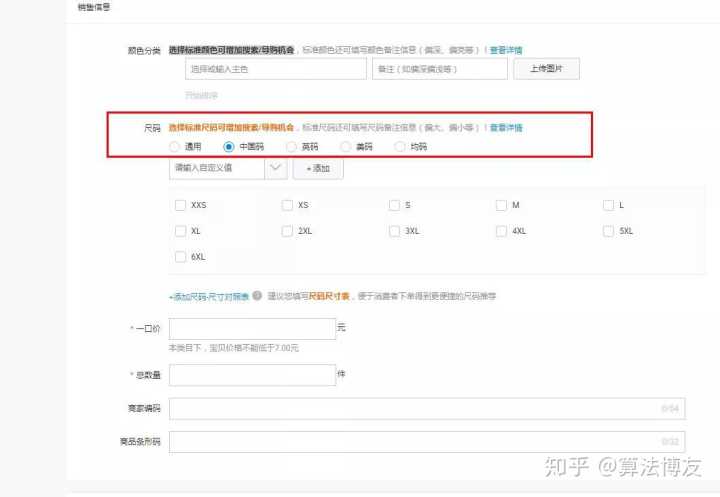The width and height of the screenshot is (720, 497).
Task: Click the 上传图片 button
Action: [x=546, y=69]
